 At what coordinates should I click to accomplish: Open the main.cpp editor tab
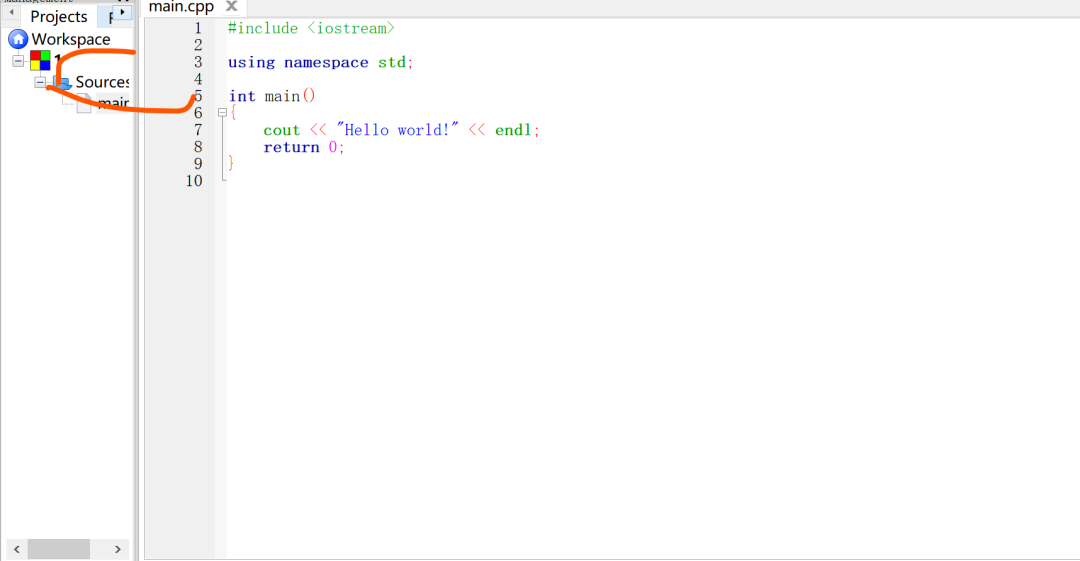182,7
